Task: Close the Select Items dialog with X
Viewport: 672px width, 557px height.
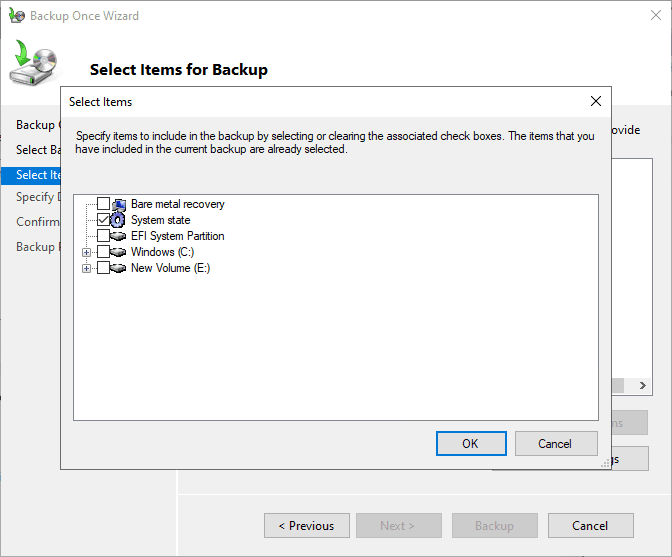Action: 596,101
